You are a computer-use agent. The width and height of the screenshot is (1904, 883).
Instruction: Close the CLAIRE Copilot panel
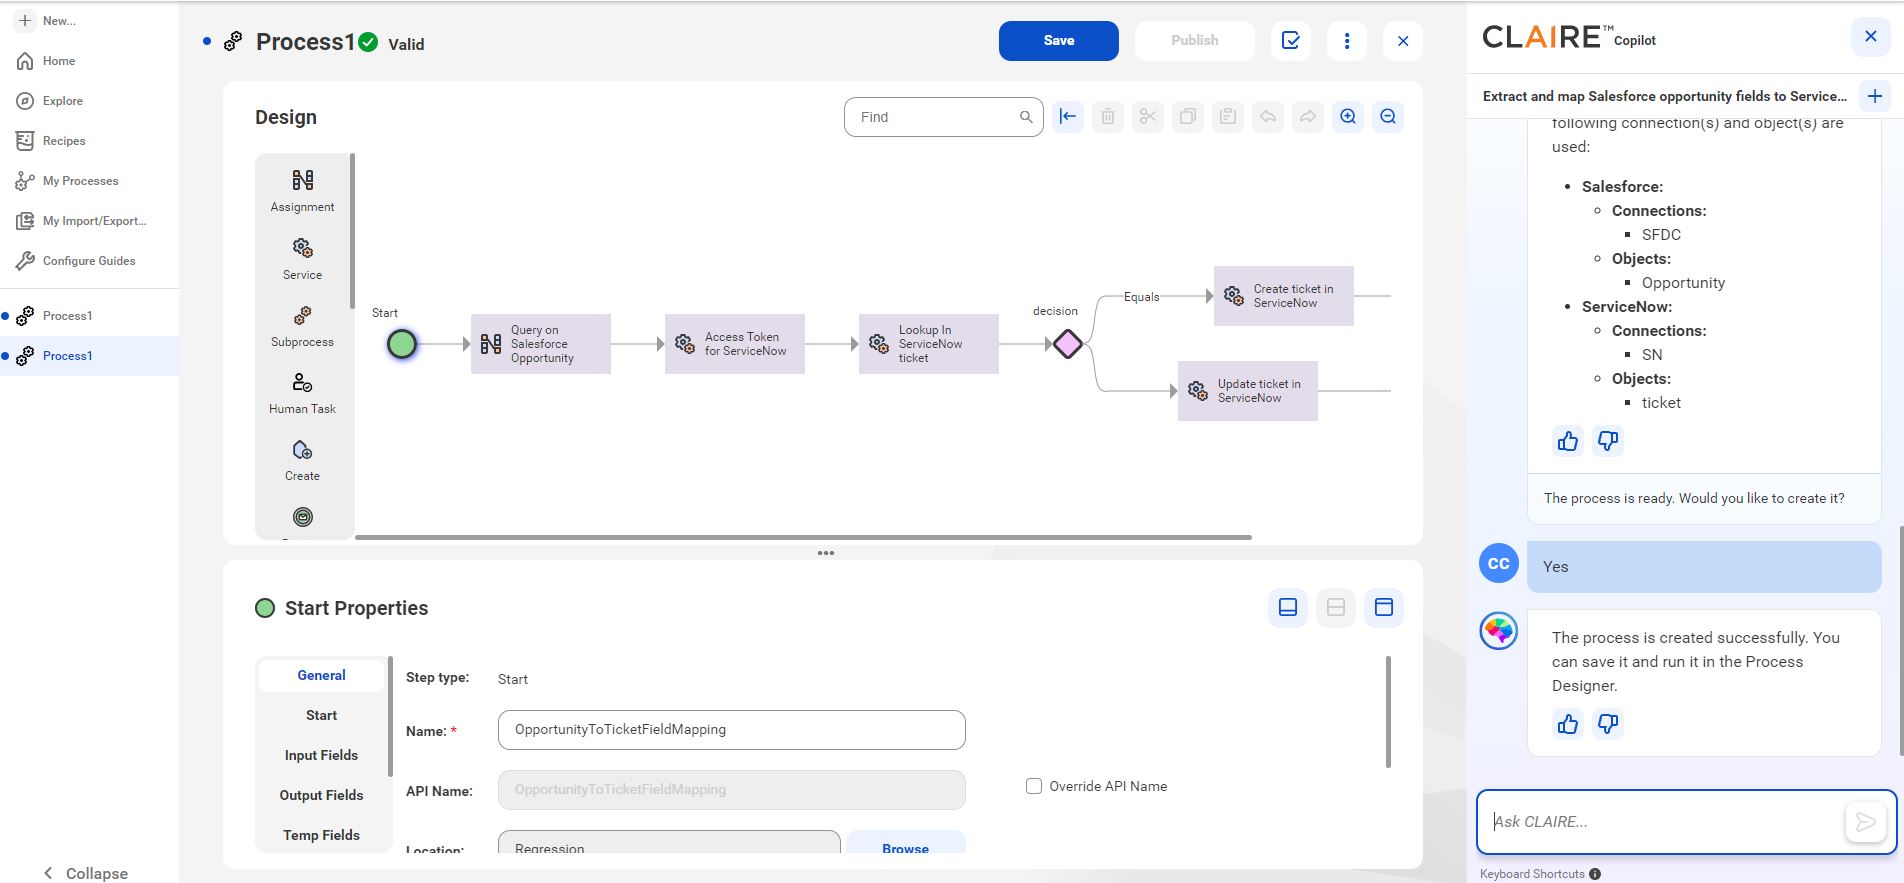click(1871, 37)
